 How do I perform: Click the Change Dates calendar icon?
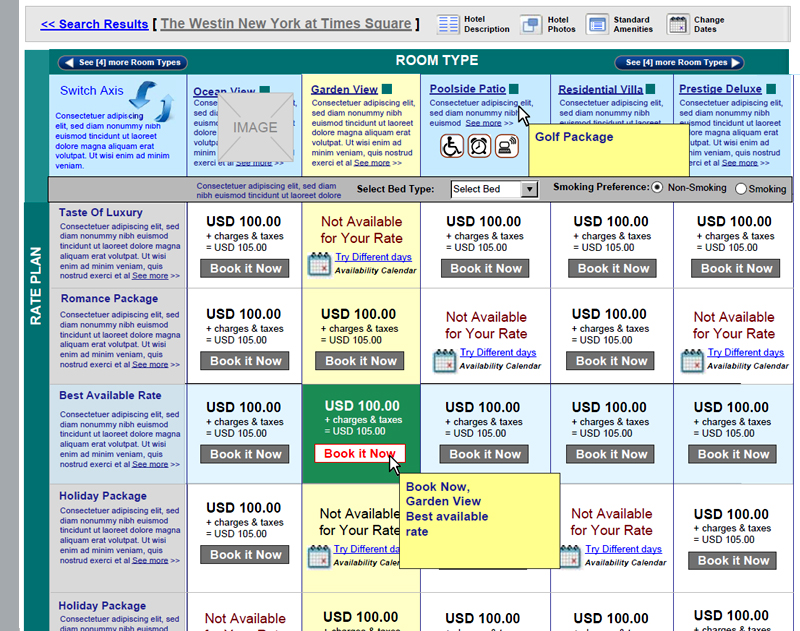tap(678, 24)
